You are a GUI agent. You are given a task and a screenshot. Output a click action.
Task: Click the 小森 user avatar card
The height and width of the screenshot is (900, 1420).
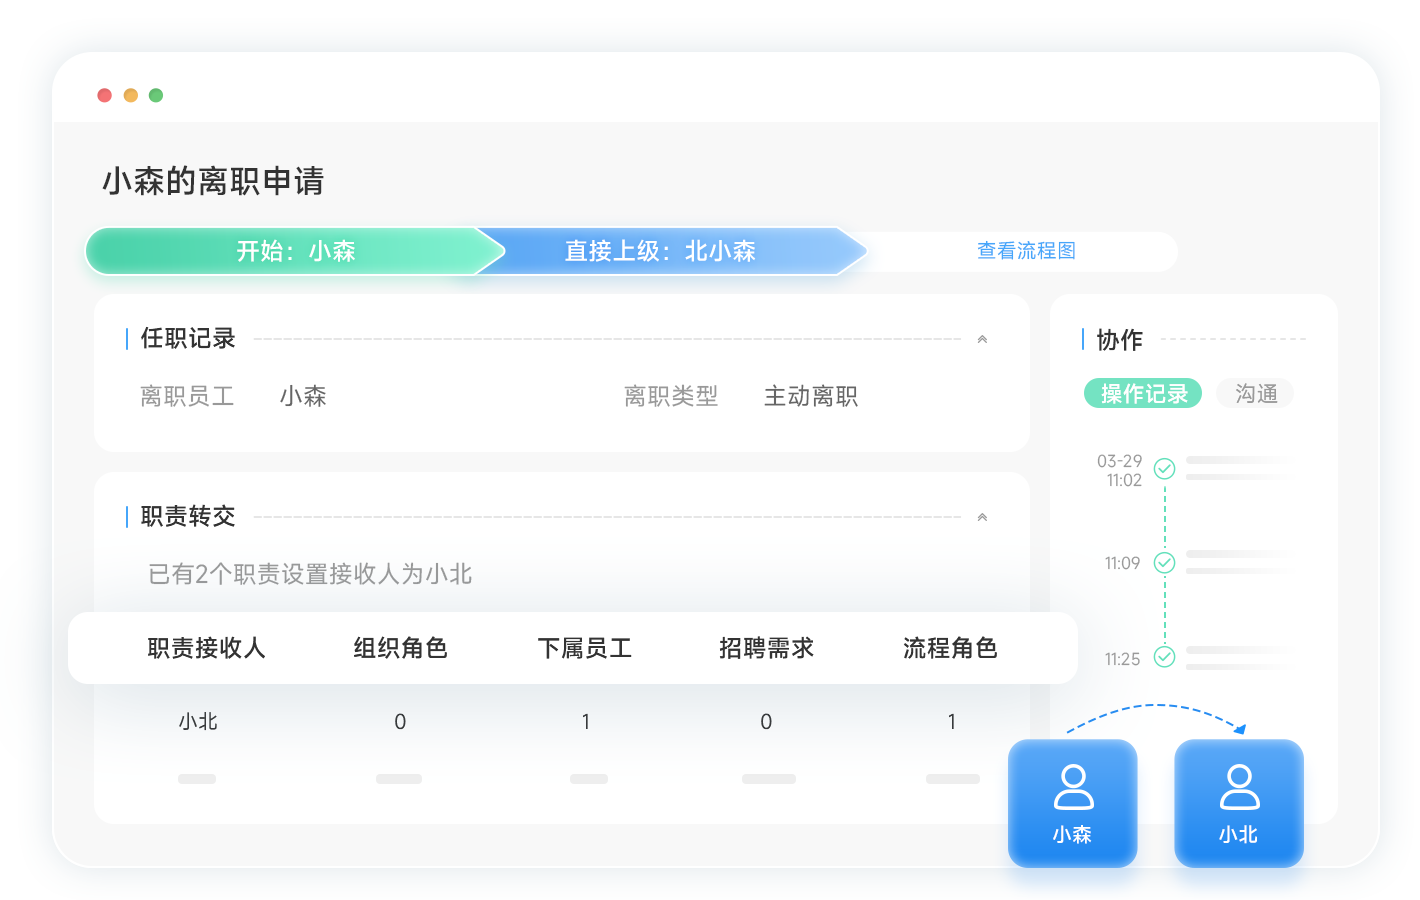pyautogui.click(x=1072, y=802)
